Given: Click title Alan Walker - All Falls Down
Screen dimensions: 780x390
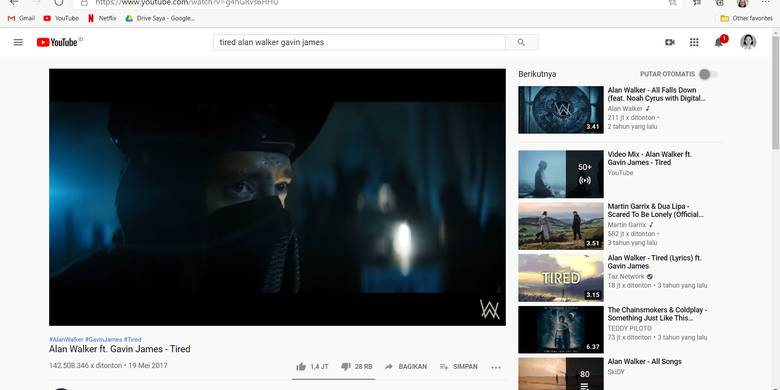Looking at the screenshot, I should 657,94.
